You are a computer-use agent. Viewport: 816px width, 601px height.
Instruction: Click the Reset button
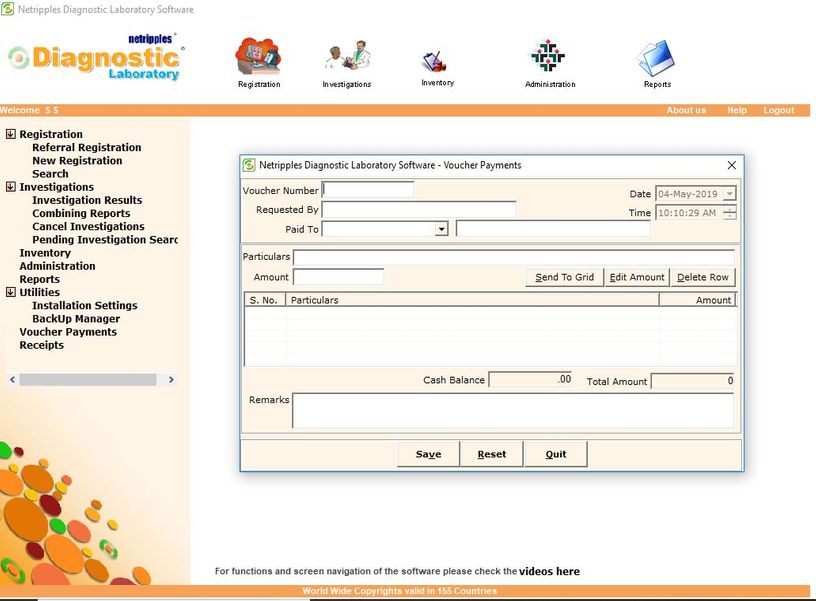(492, 454)
